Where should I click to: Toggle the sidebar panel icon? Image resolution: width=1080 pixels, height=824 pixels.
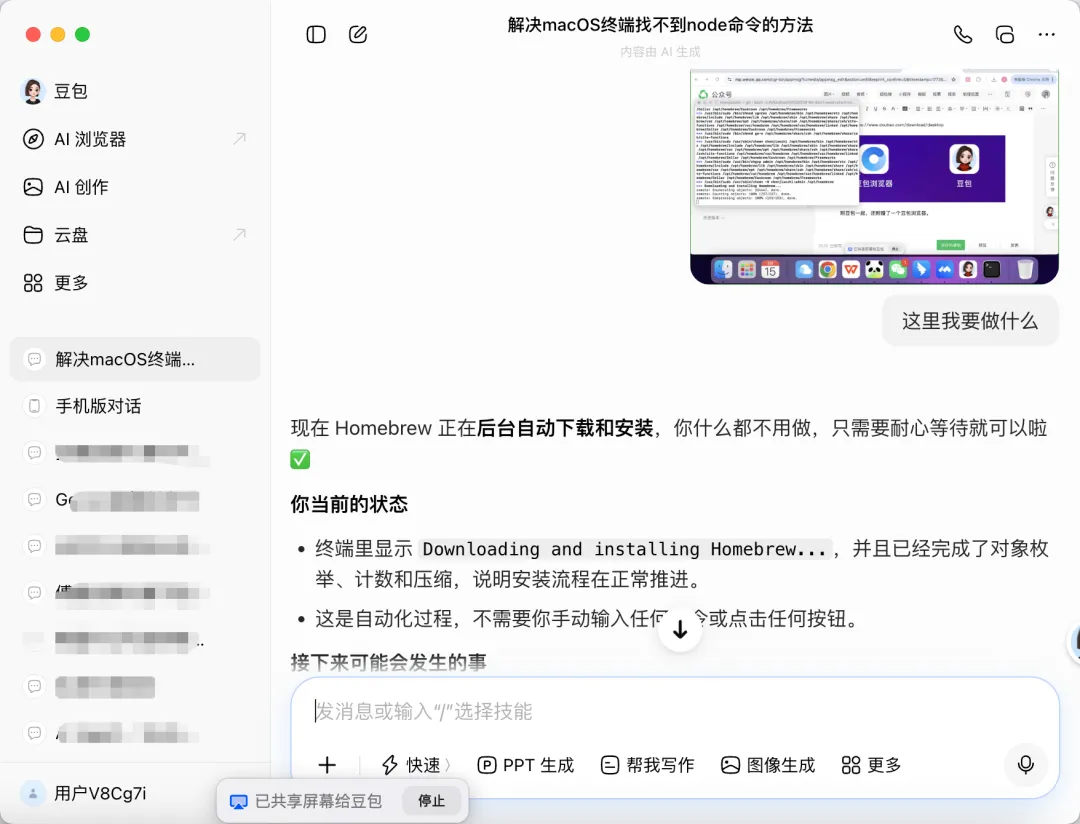pyautogui.click(x=315, y=34)
